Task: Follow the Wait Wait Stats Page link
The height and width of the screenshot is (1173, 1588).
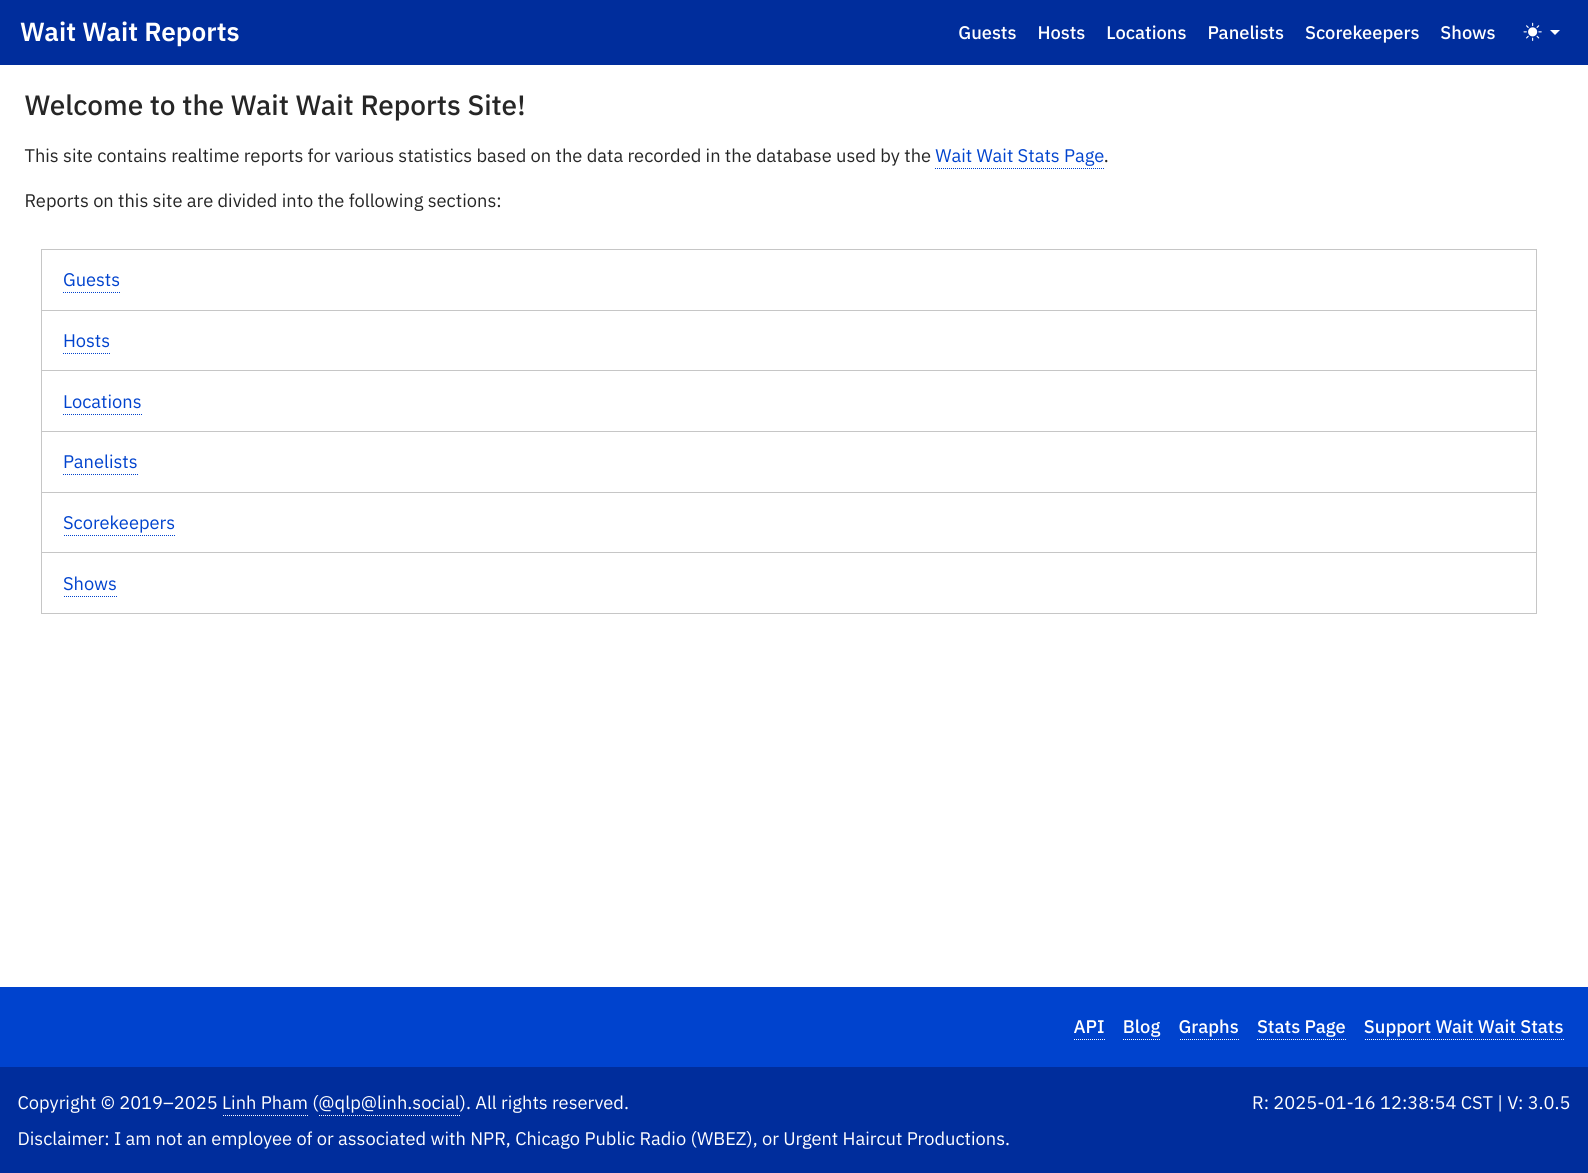Action: [x=1018, y=156]
